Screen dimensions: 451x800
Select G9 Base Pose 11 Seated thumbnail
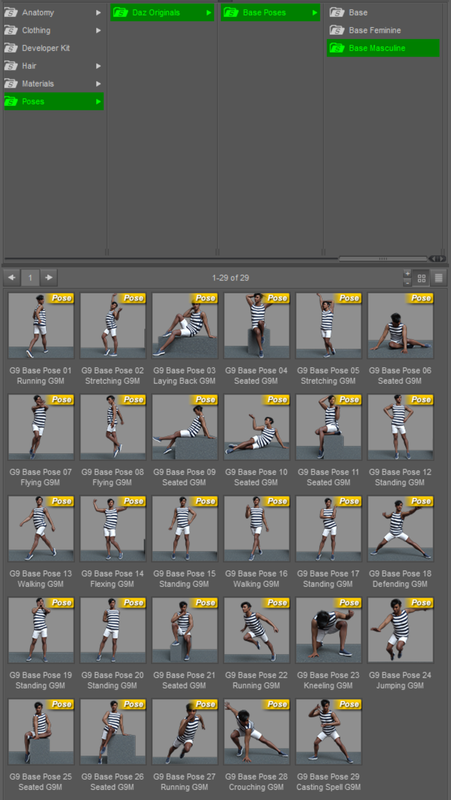329,427
